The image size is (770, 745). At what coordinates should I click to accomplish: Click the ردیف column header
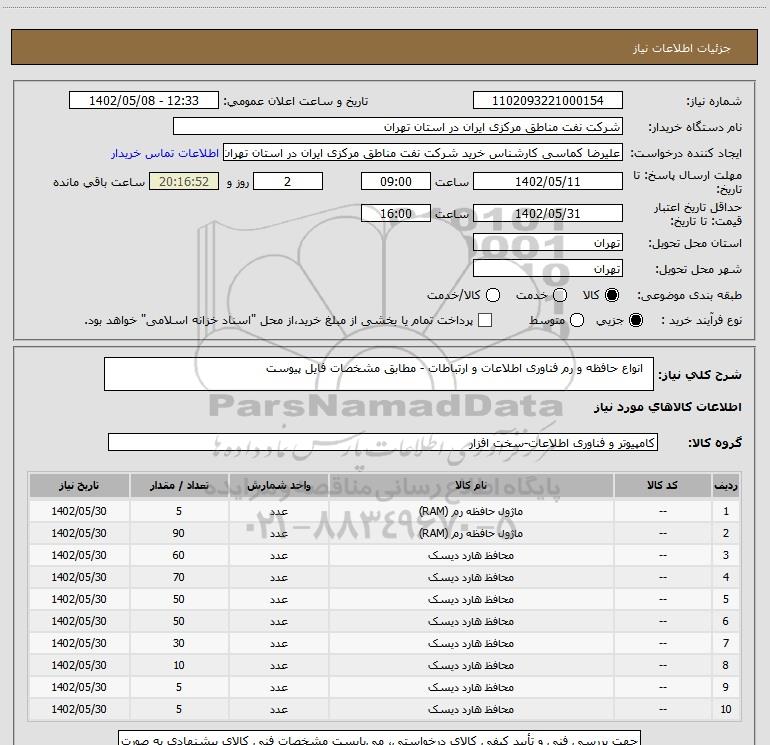726,486
